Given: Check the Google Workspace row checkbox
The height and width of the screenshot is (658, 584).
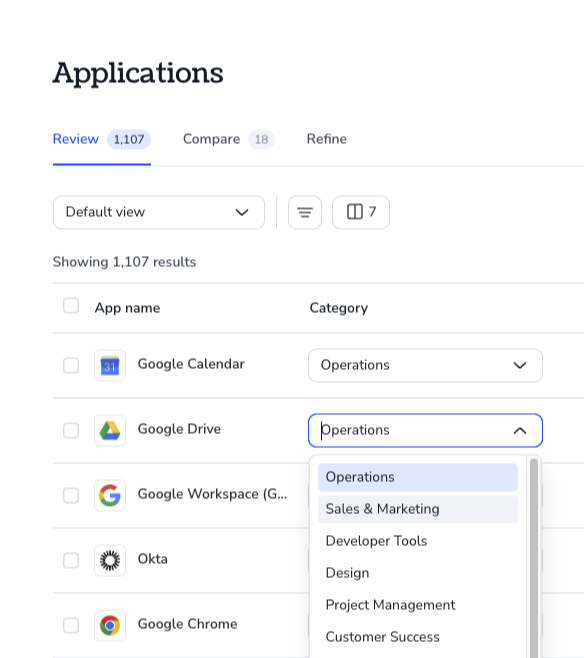Looking at the screenshot, I should [x=71, y=496].
